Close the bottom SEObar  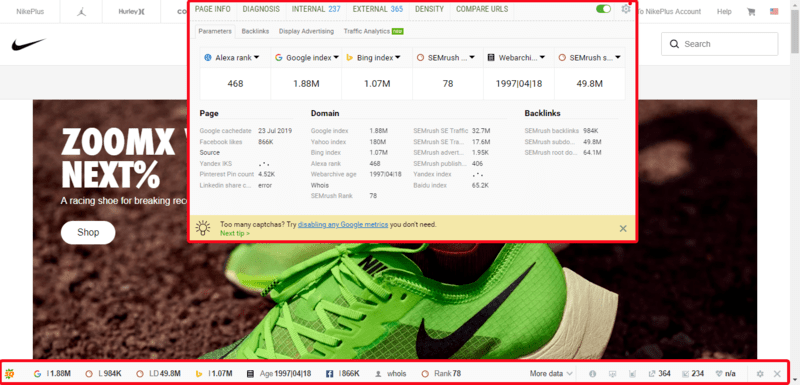click(777, 374)
